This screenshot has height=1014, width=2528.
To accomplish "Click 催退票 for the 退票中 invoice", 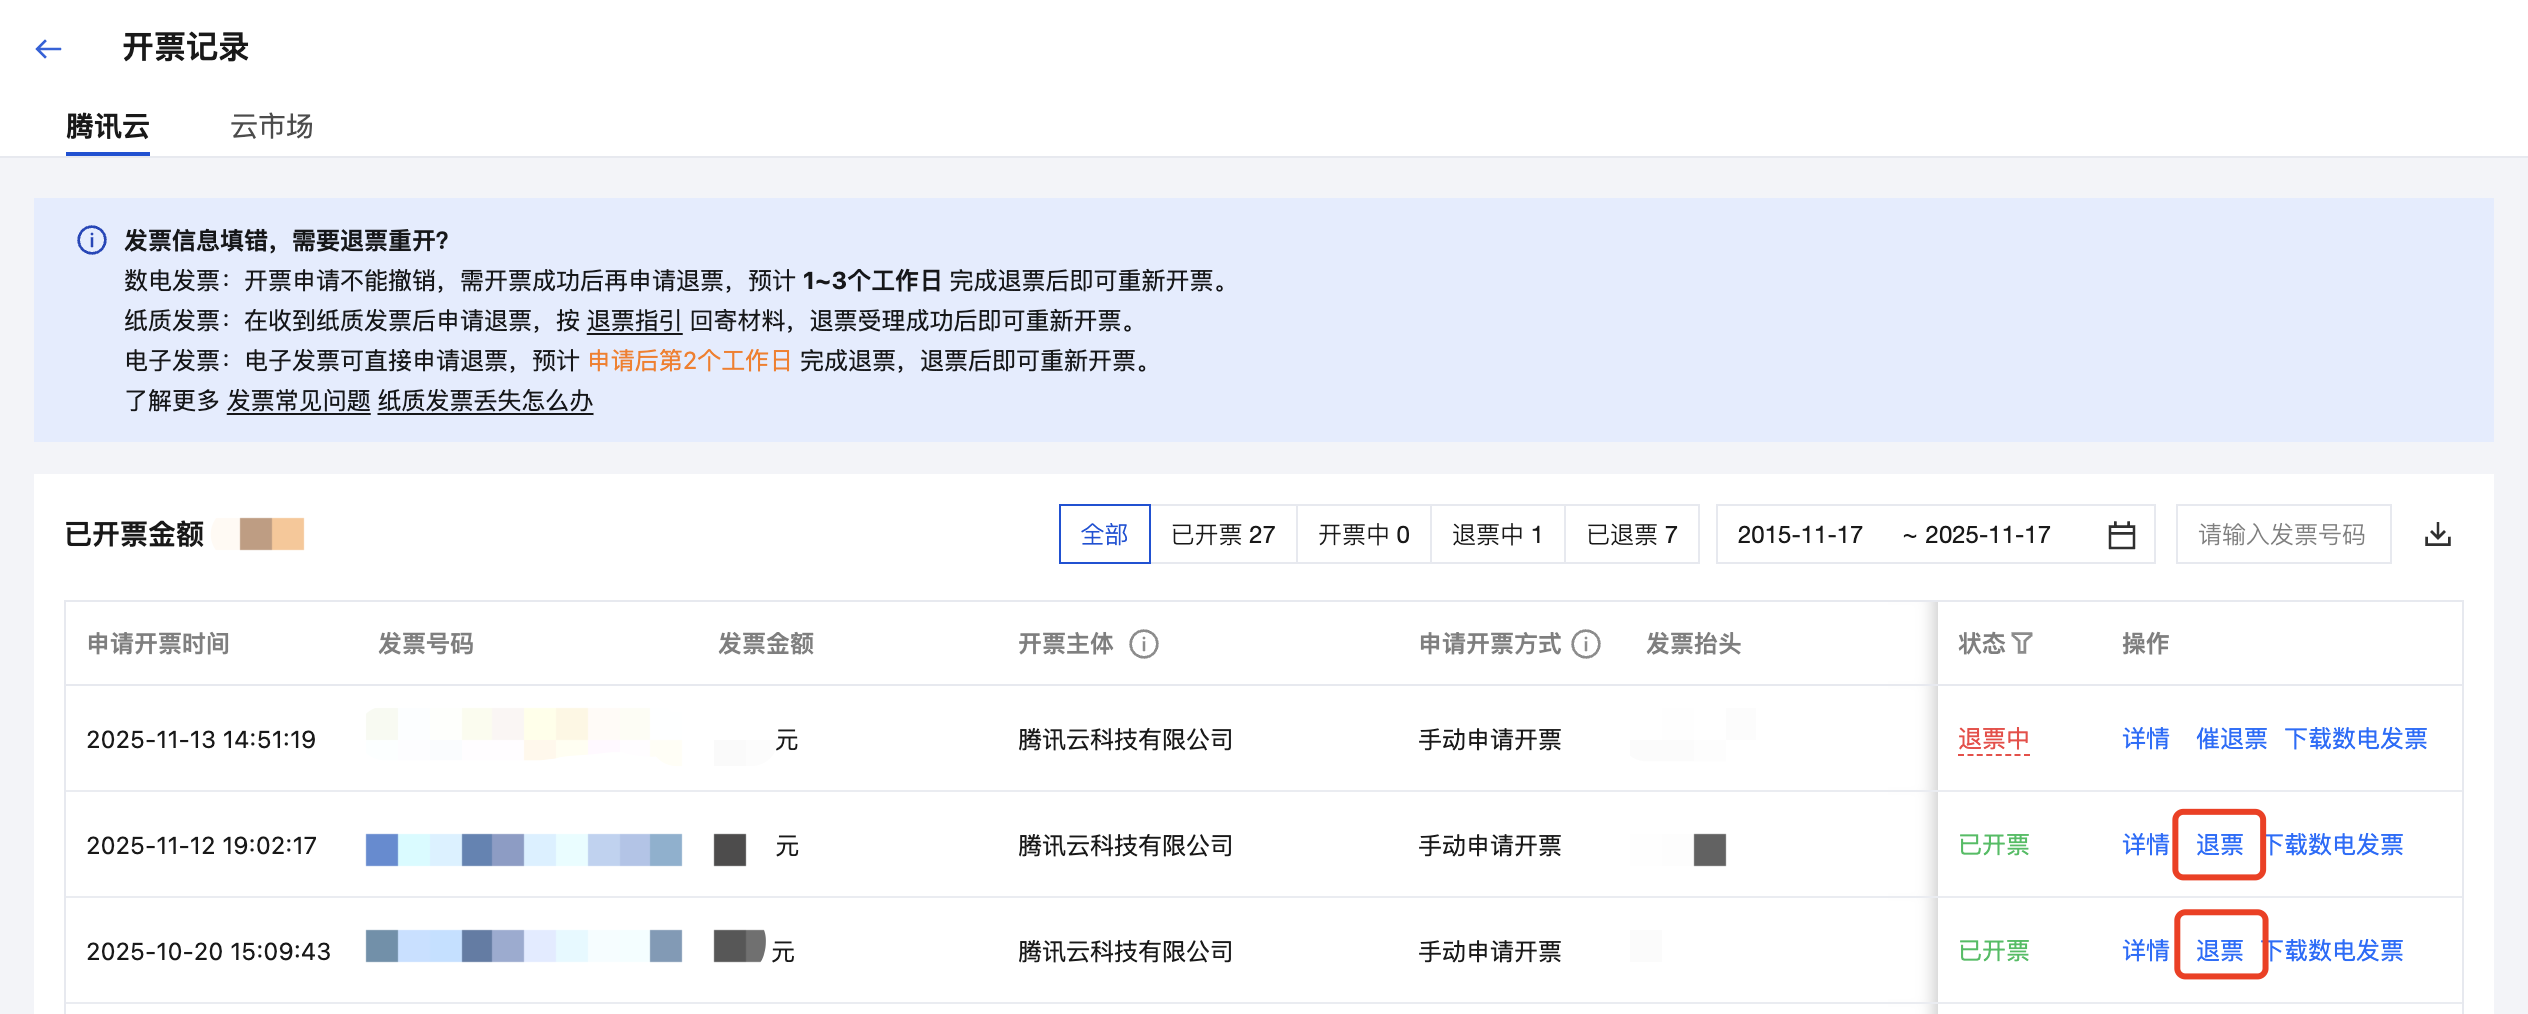I will tap(2231, 739).
